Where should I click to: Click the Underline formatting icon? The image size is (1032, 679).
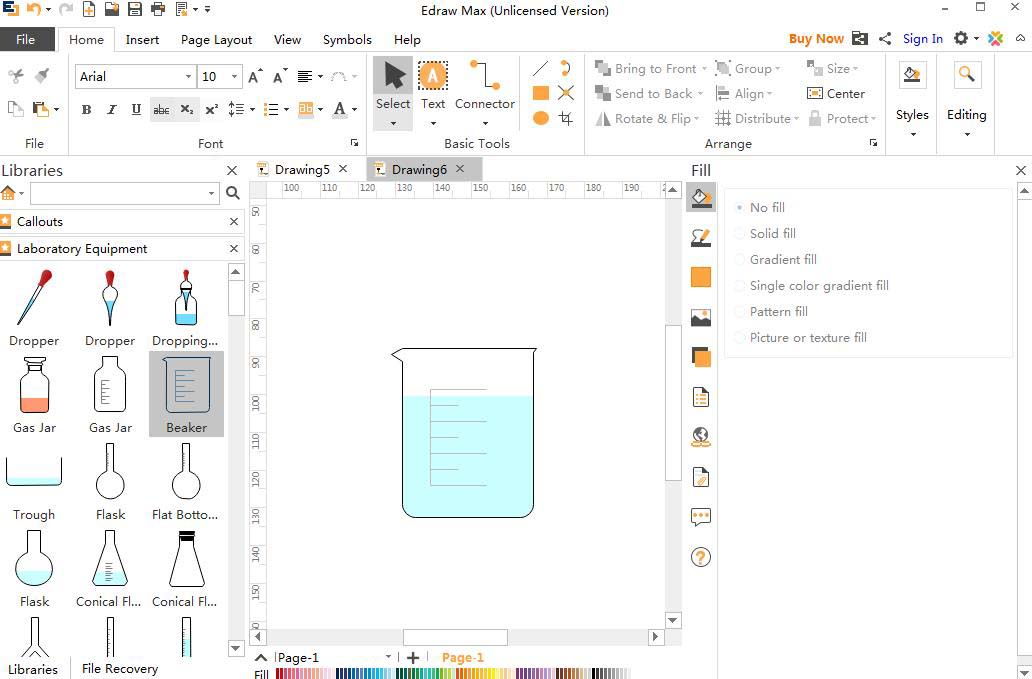[x=136, y=109]
